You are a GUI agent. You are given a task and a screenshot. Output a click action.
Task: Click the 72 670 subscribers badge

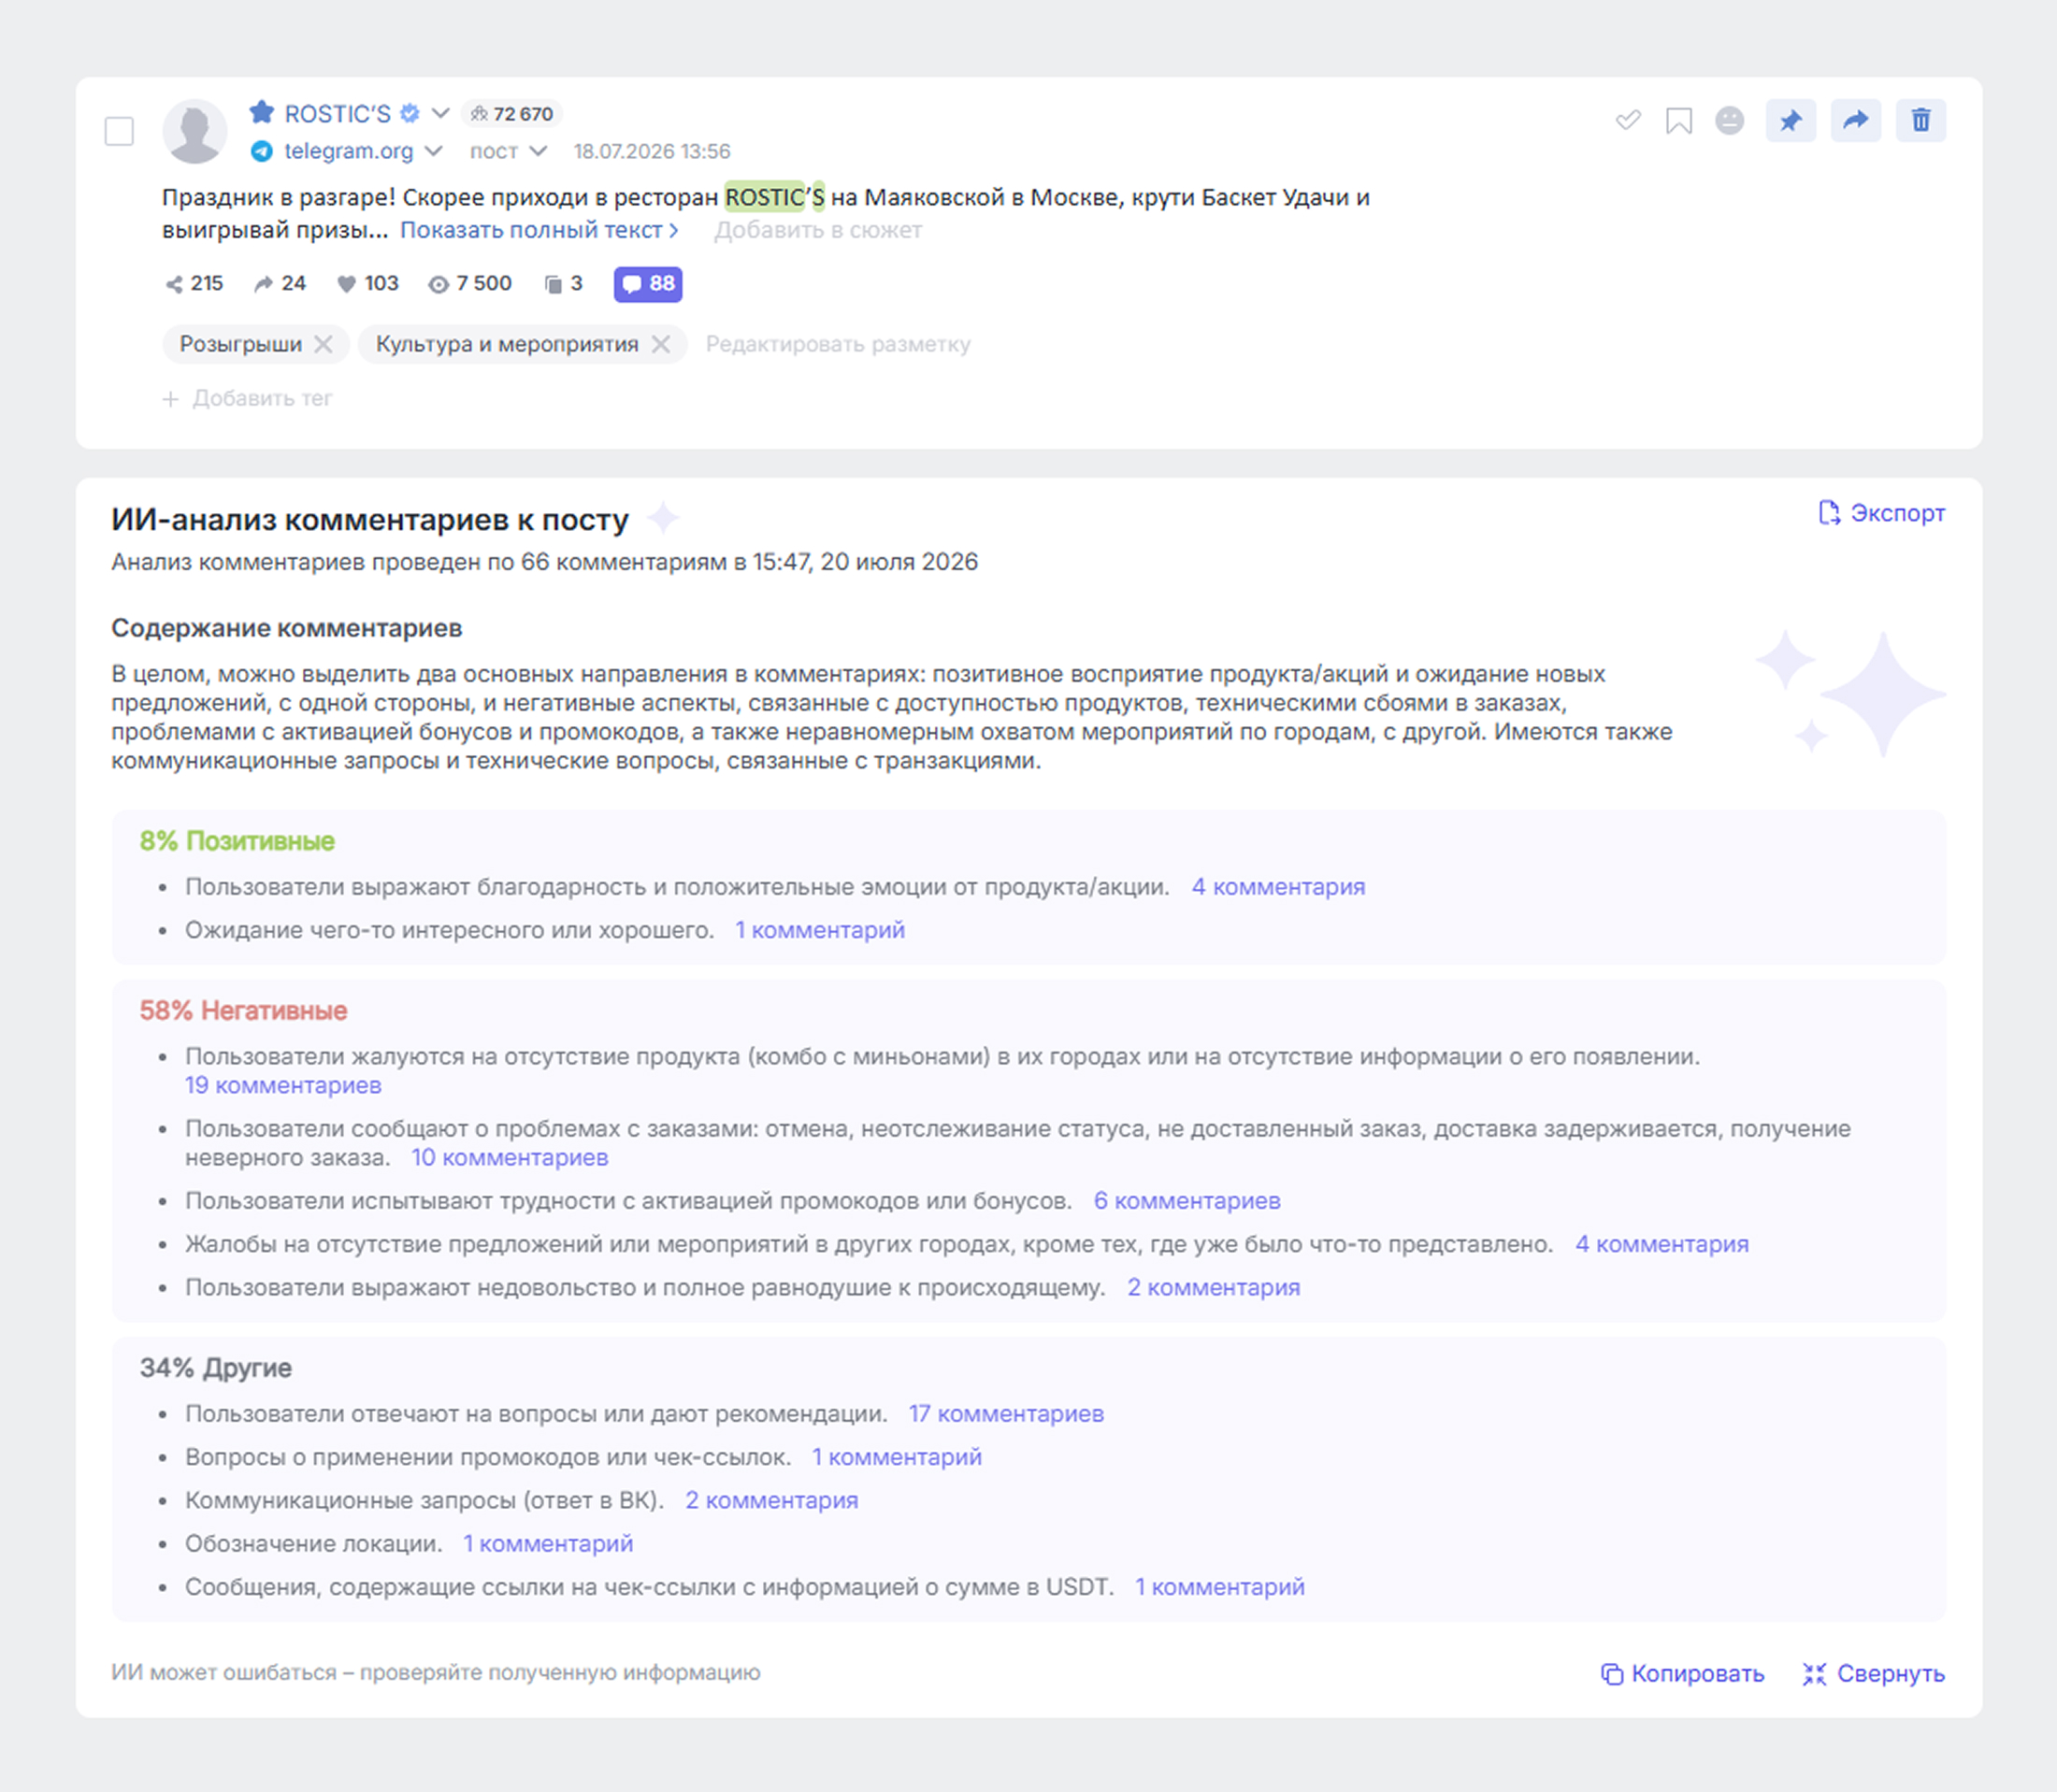[x=512, y=114]
